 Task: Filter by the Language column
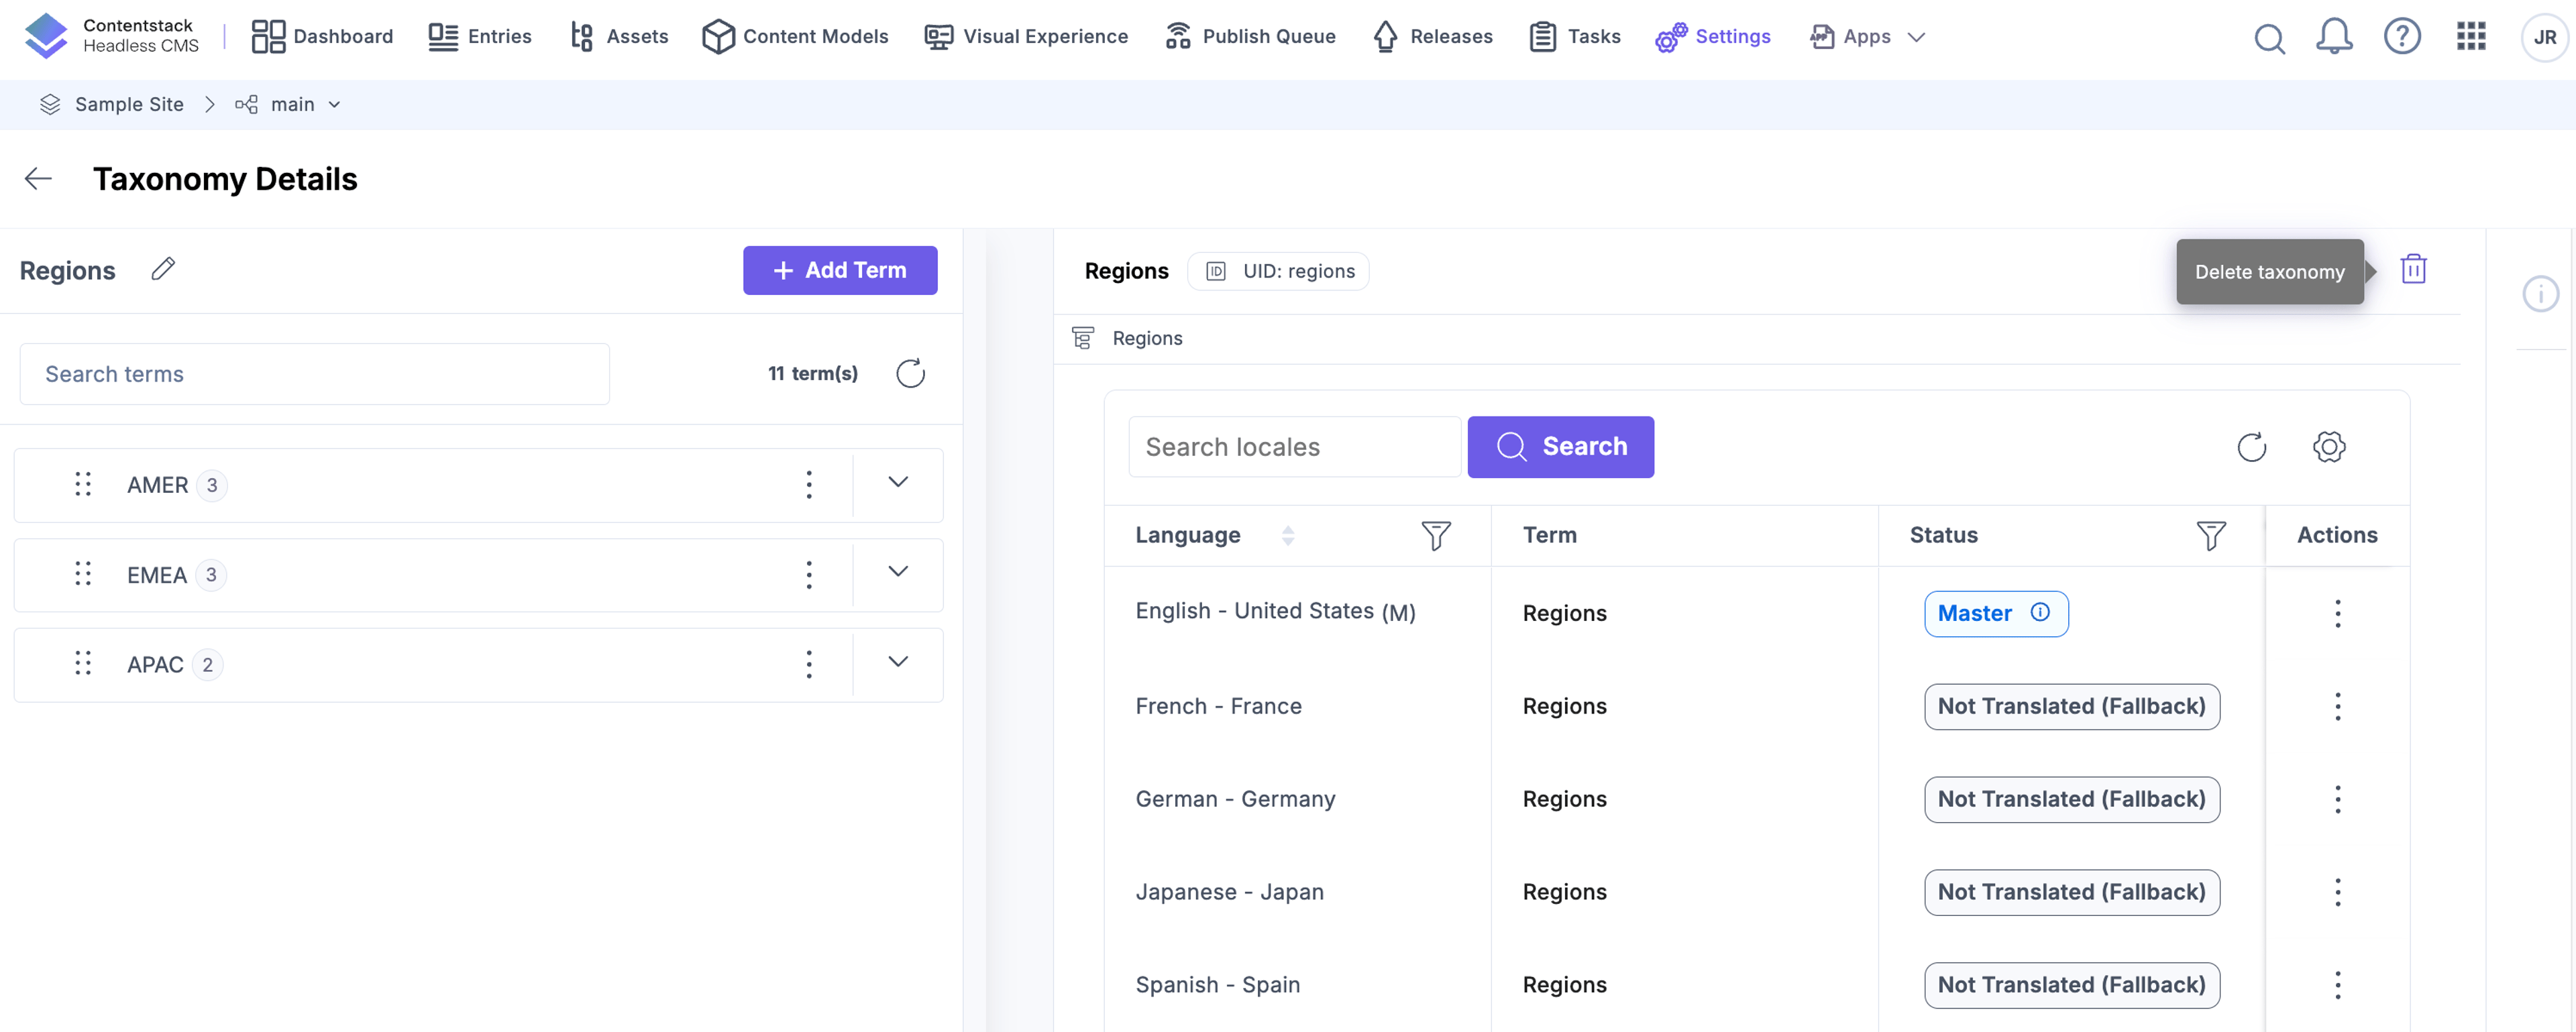tap(1435, 535)
